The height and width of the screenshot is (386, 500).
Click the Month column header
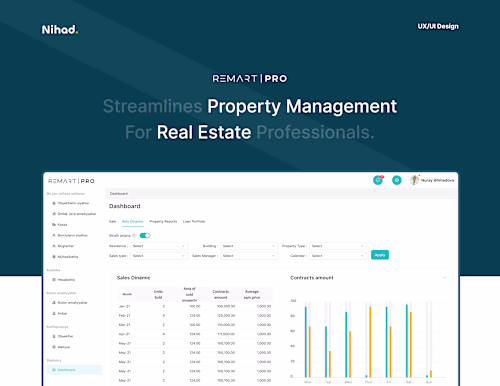(x=127, y=294)
